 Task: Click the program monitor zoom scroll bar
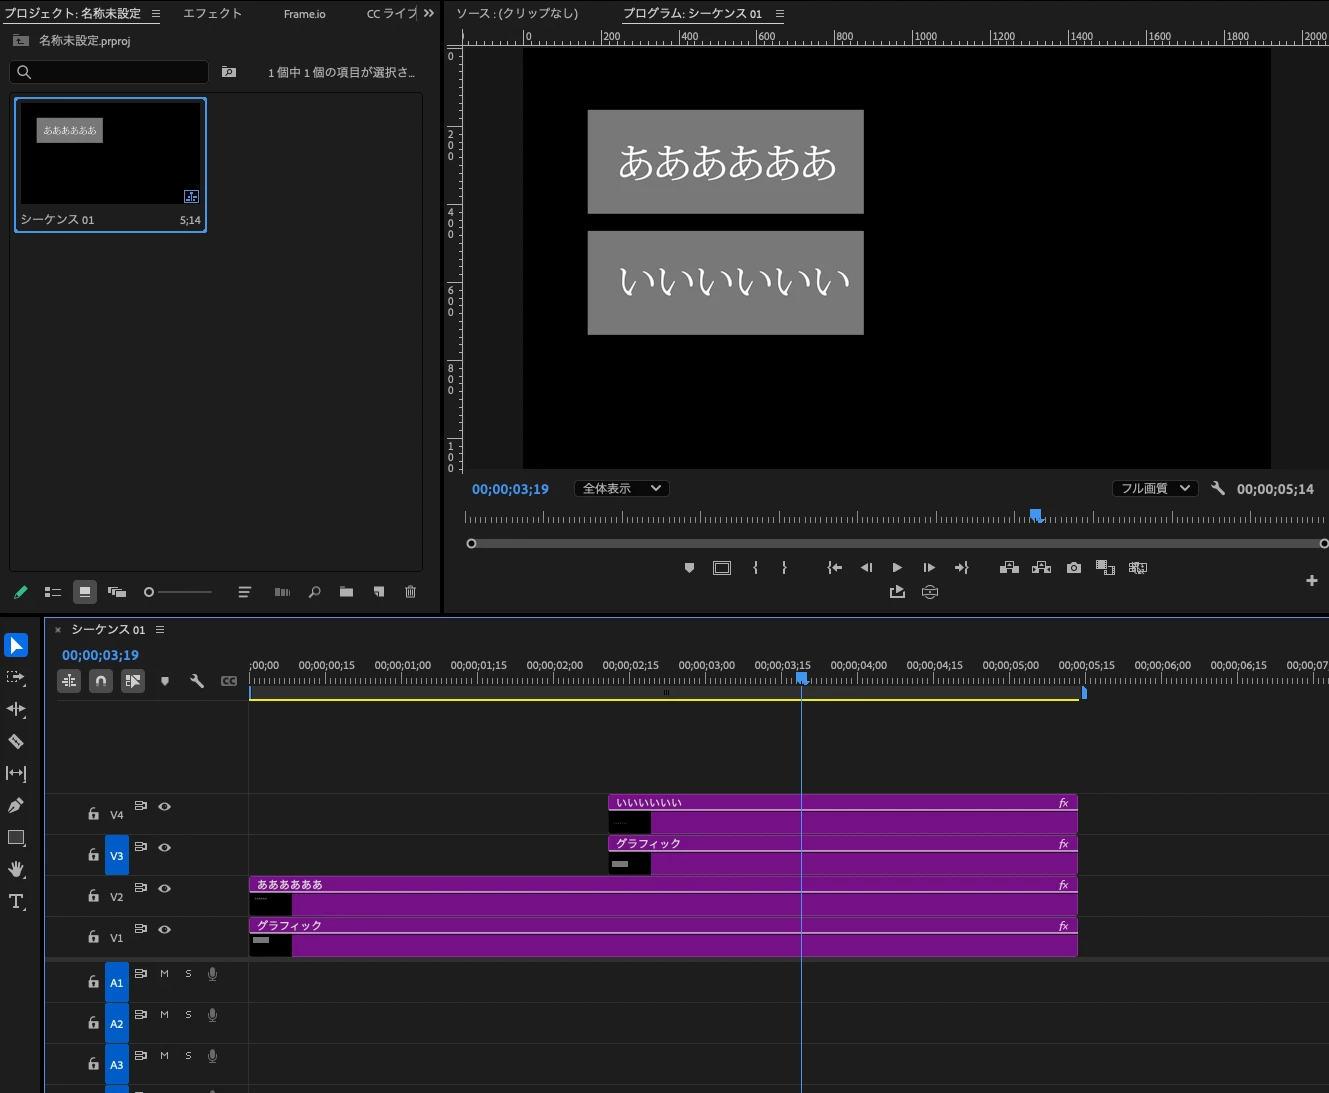pyautogui.click(x=897, y=544)
